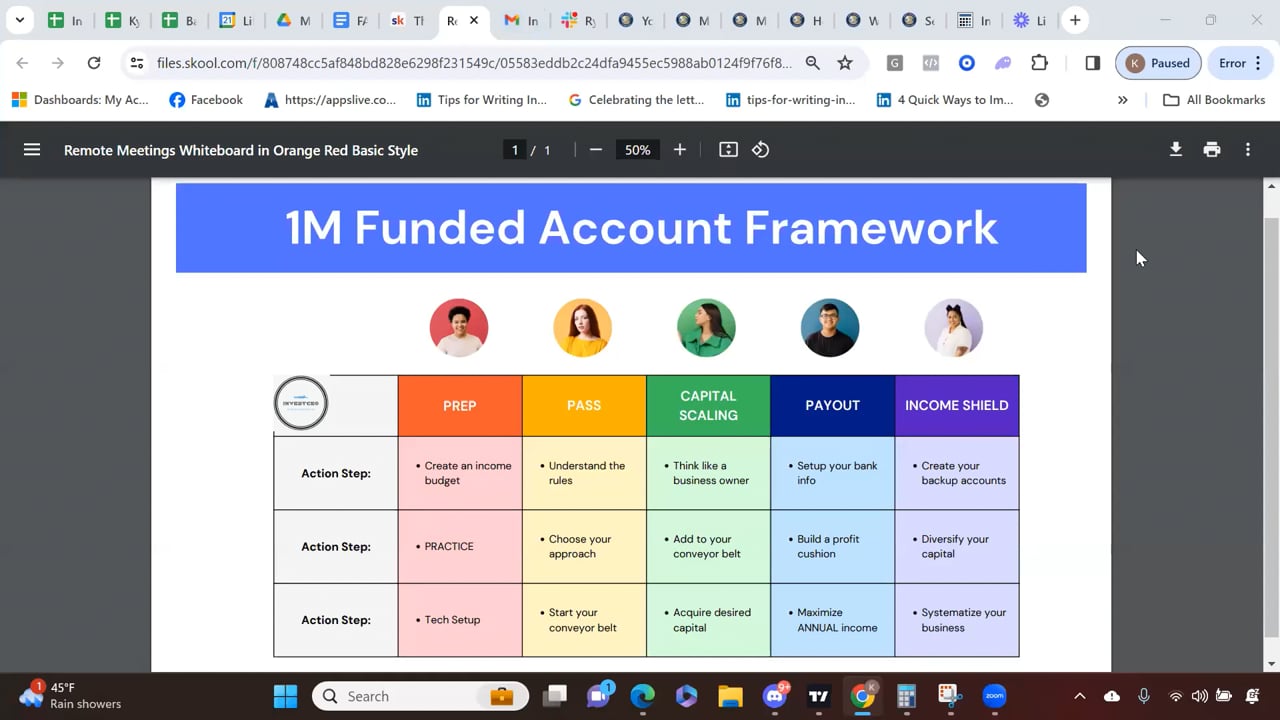Toggle the microphone icon in the system tray
Screen dimensions: 1280x720
[x=1143, y=696]
